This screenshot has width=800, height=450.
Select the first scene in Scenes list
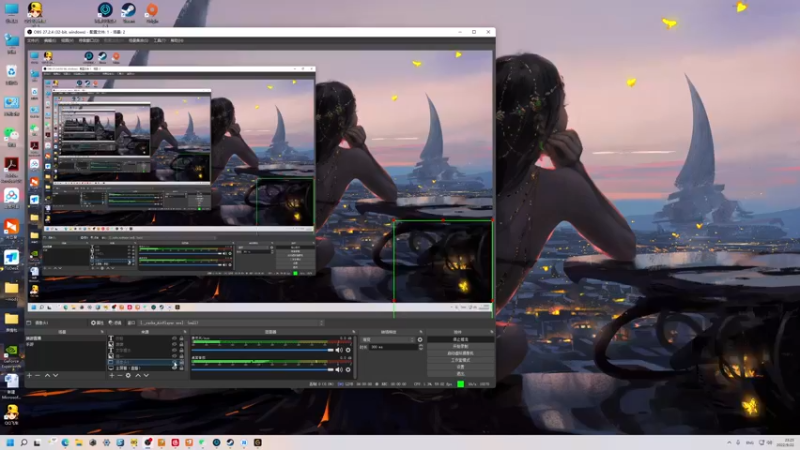(64, 338)
